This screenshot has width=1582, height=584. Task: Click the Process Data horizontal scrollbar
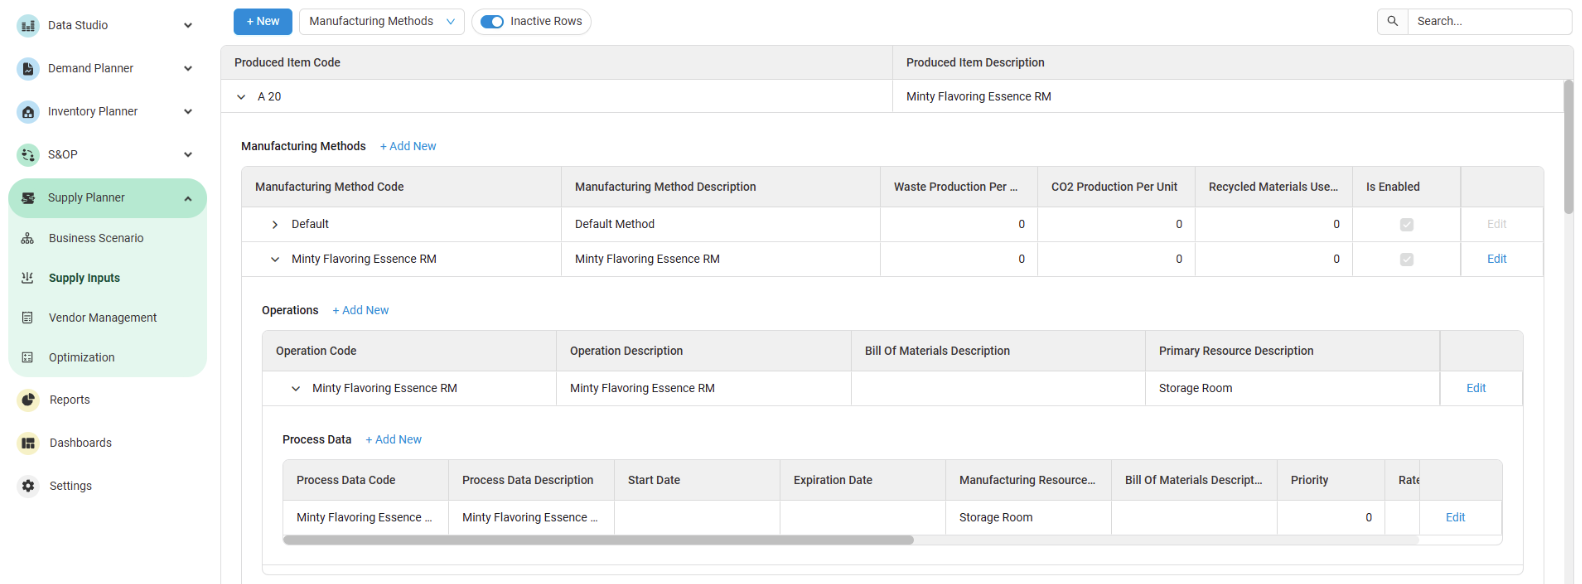click(x=598, y=540)
